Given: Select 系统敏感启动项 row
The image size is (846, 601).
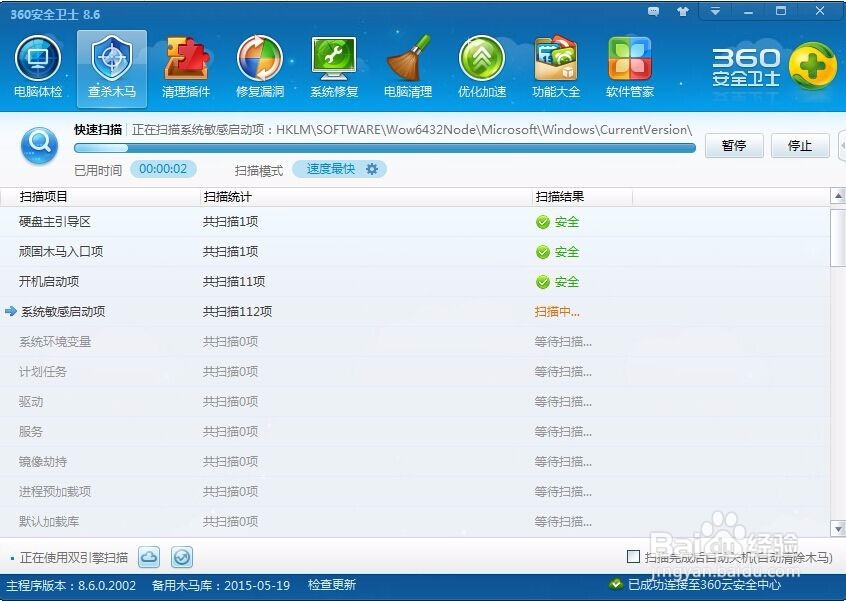Looking at the screenshot, I should click(415, 312).
